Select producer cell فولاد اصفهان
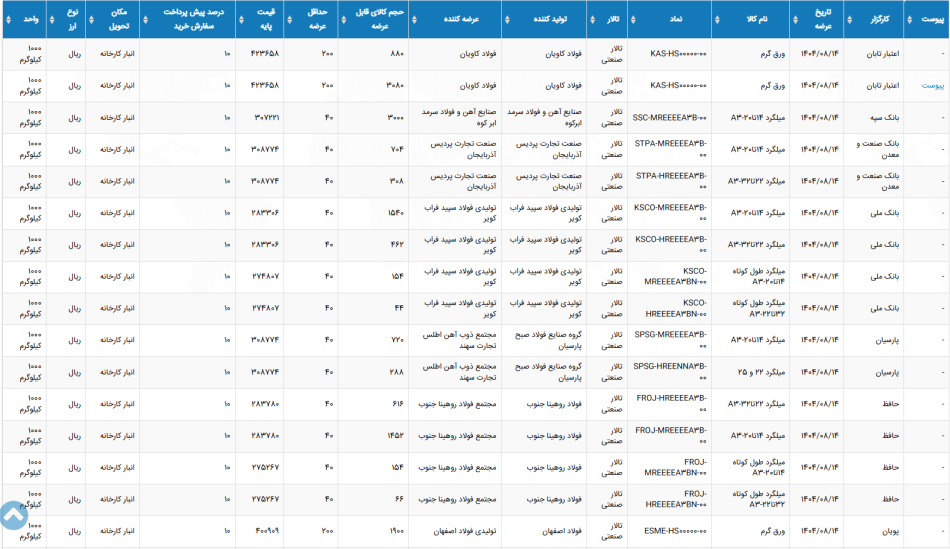Viewport: 950px width, 549px height. [562, 531]
